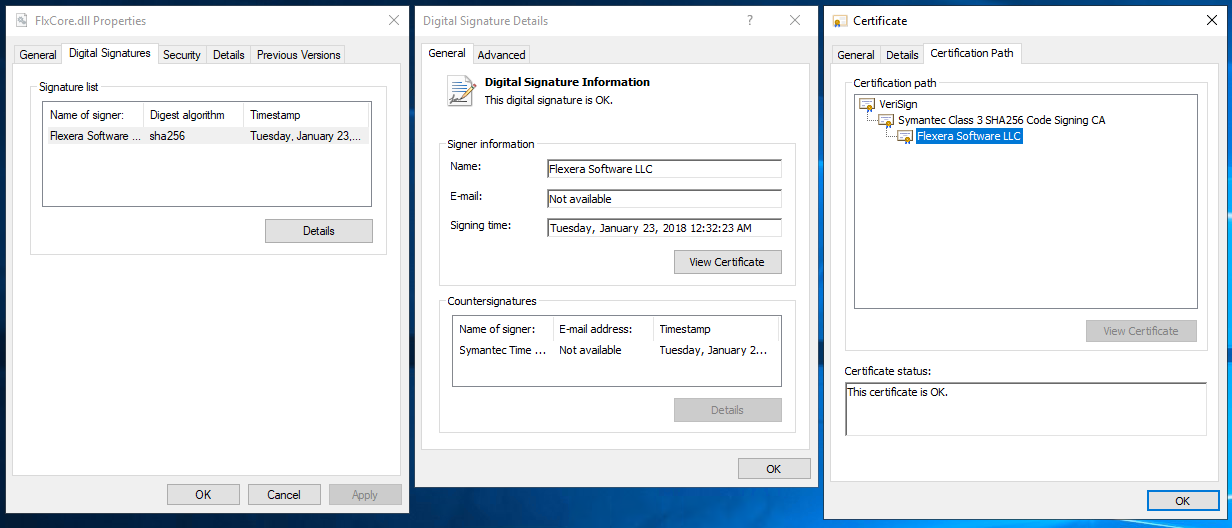Click the signer Name field Flexera Software LLC
Viewport: 1232px width, 528px height.
pyautogui.click(x=664, y=169)
